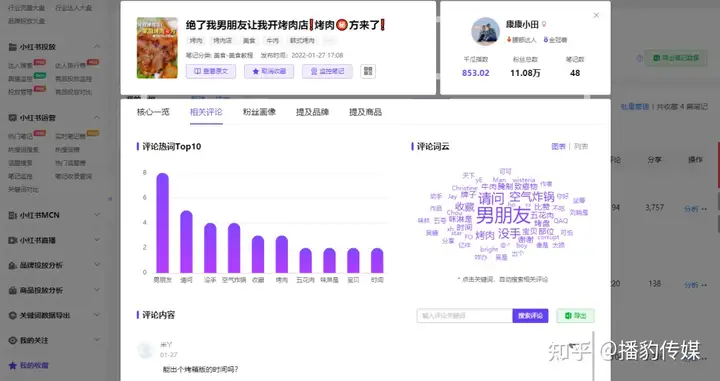Click the 腰部达人 badge under 康康小田

(x=522, y=40)
